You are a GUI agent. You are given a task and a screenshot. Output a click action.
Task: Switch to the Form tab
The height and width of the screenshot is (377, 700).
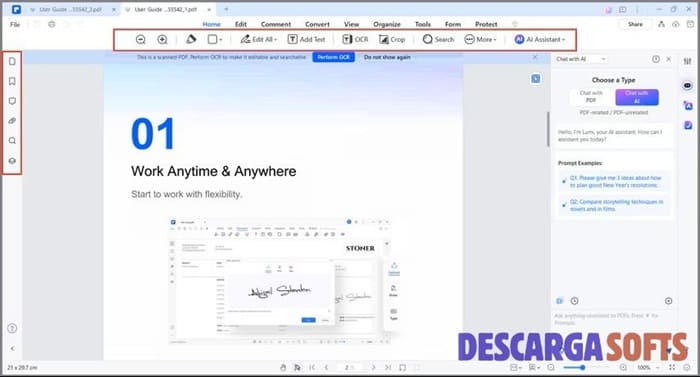[453, 24]
